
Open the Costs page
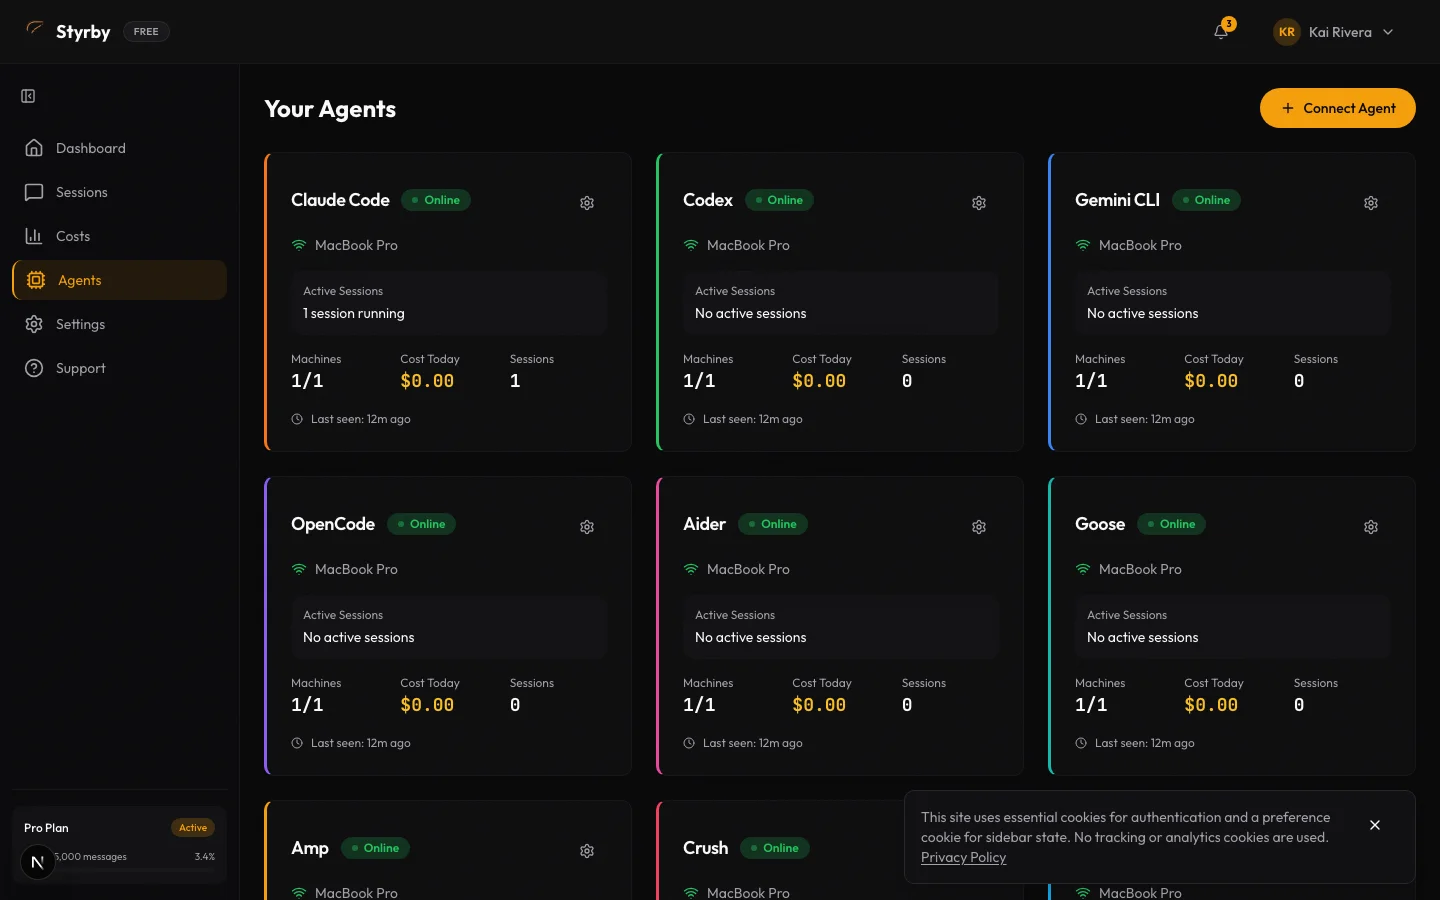(119, 236)
